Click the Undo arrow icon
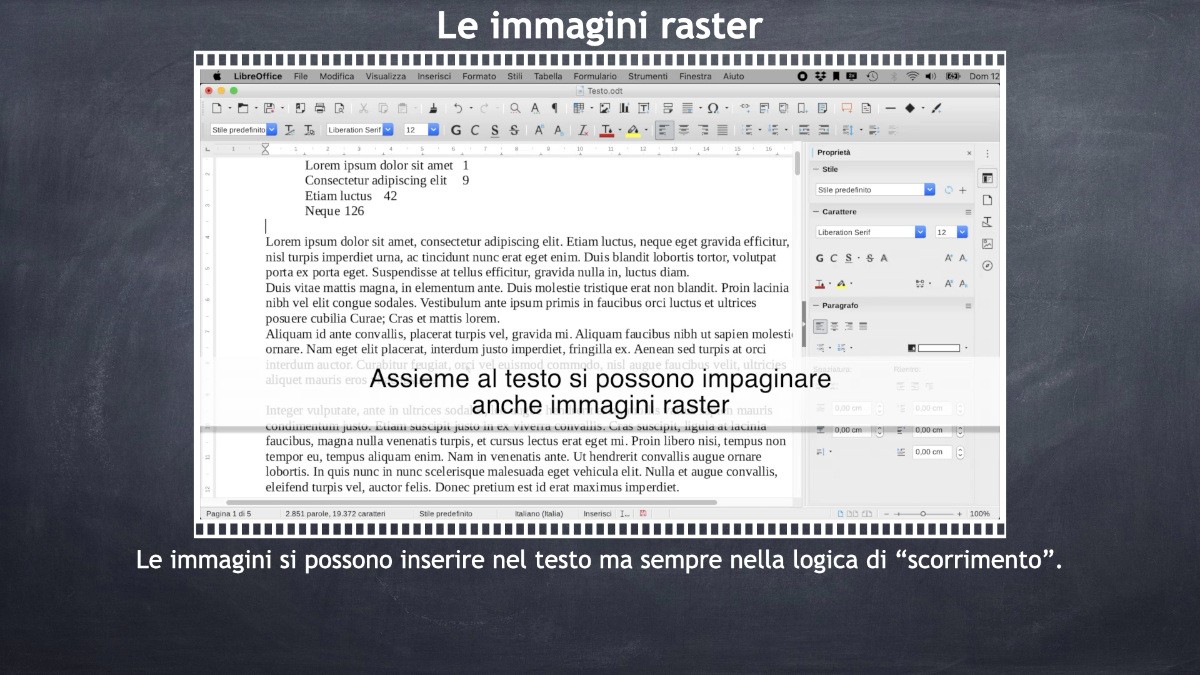This screenshot has width=1200, height=675. tap(458, 108)
